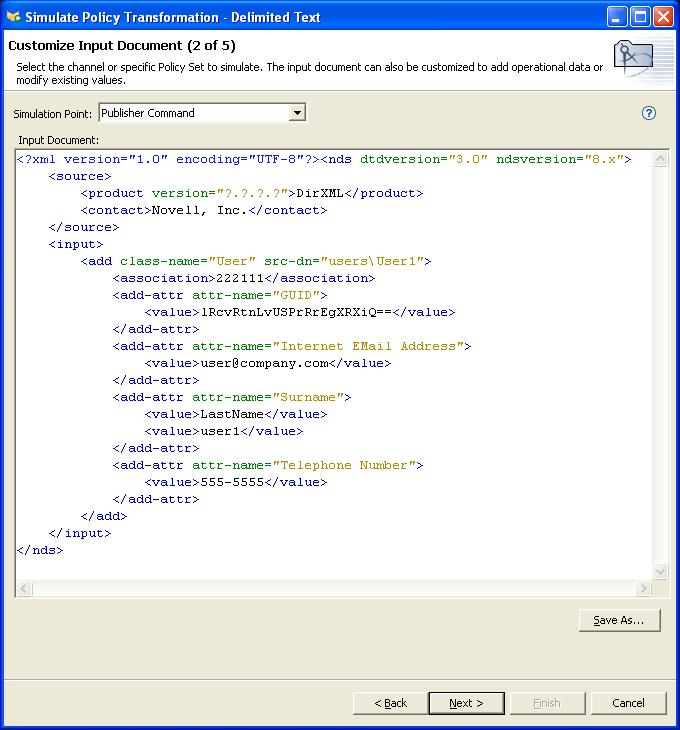Click the </add> closing tag
The width and height of the screenshot is (680, 730).
104,516
